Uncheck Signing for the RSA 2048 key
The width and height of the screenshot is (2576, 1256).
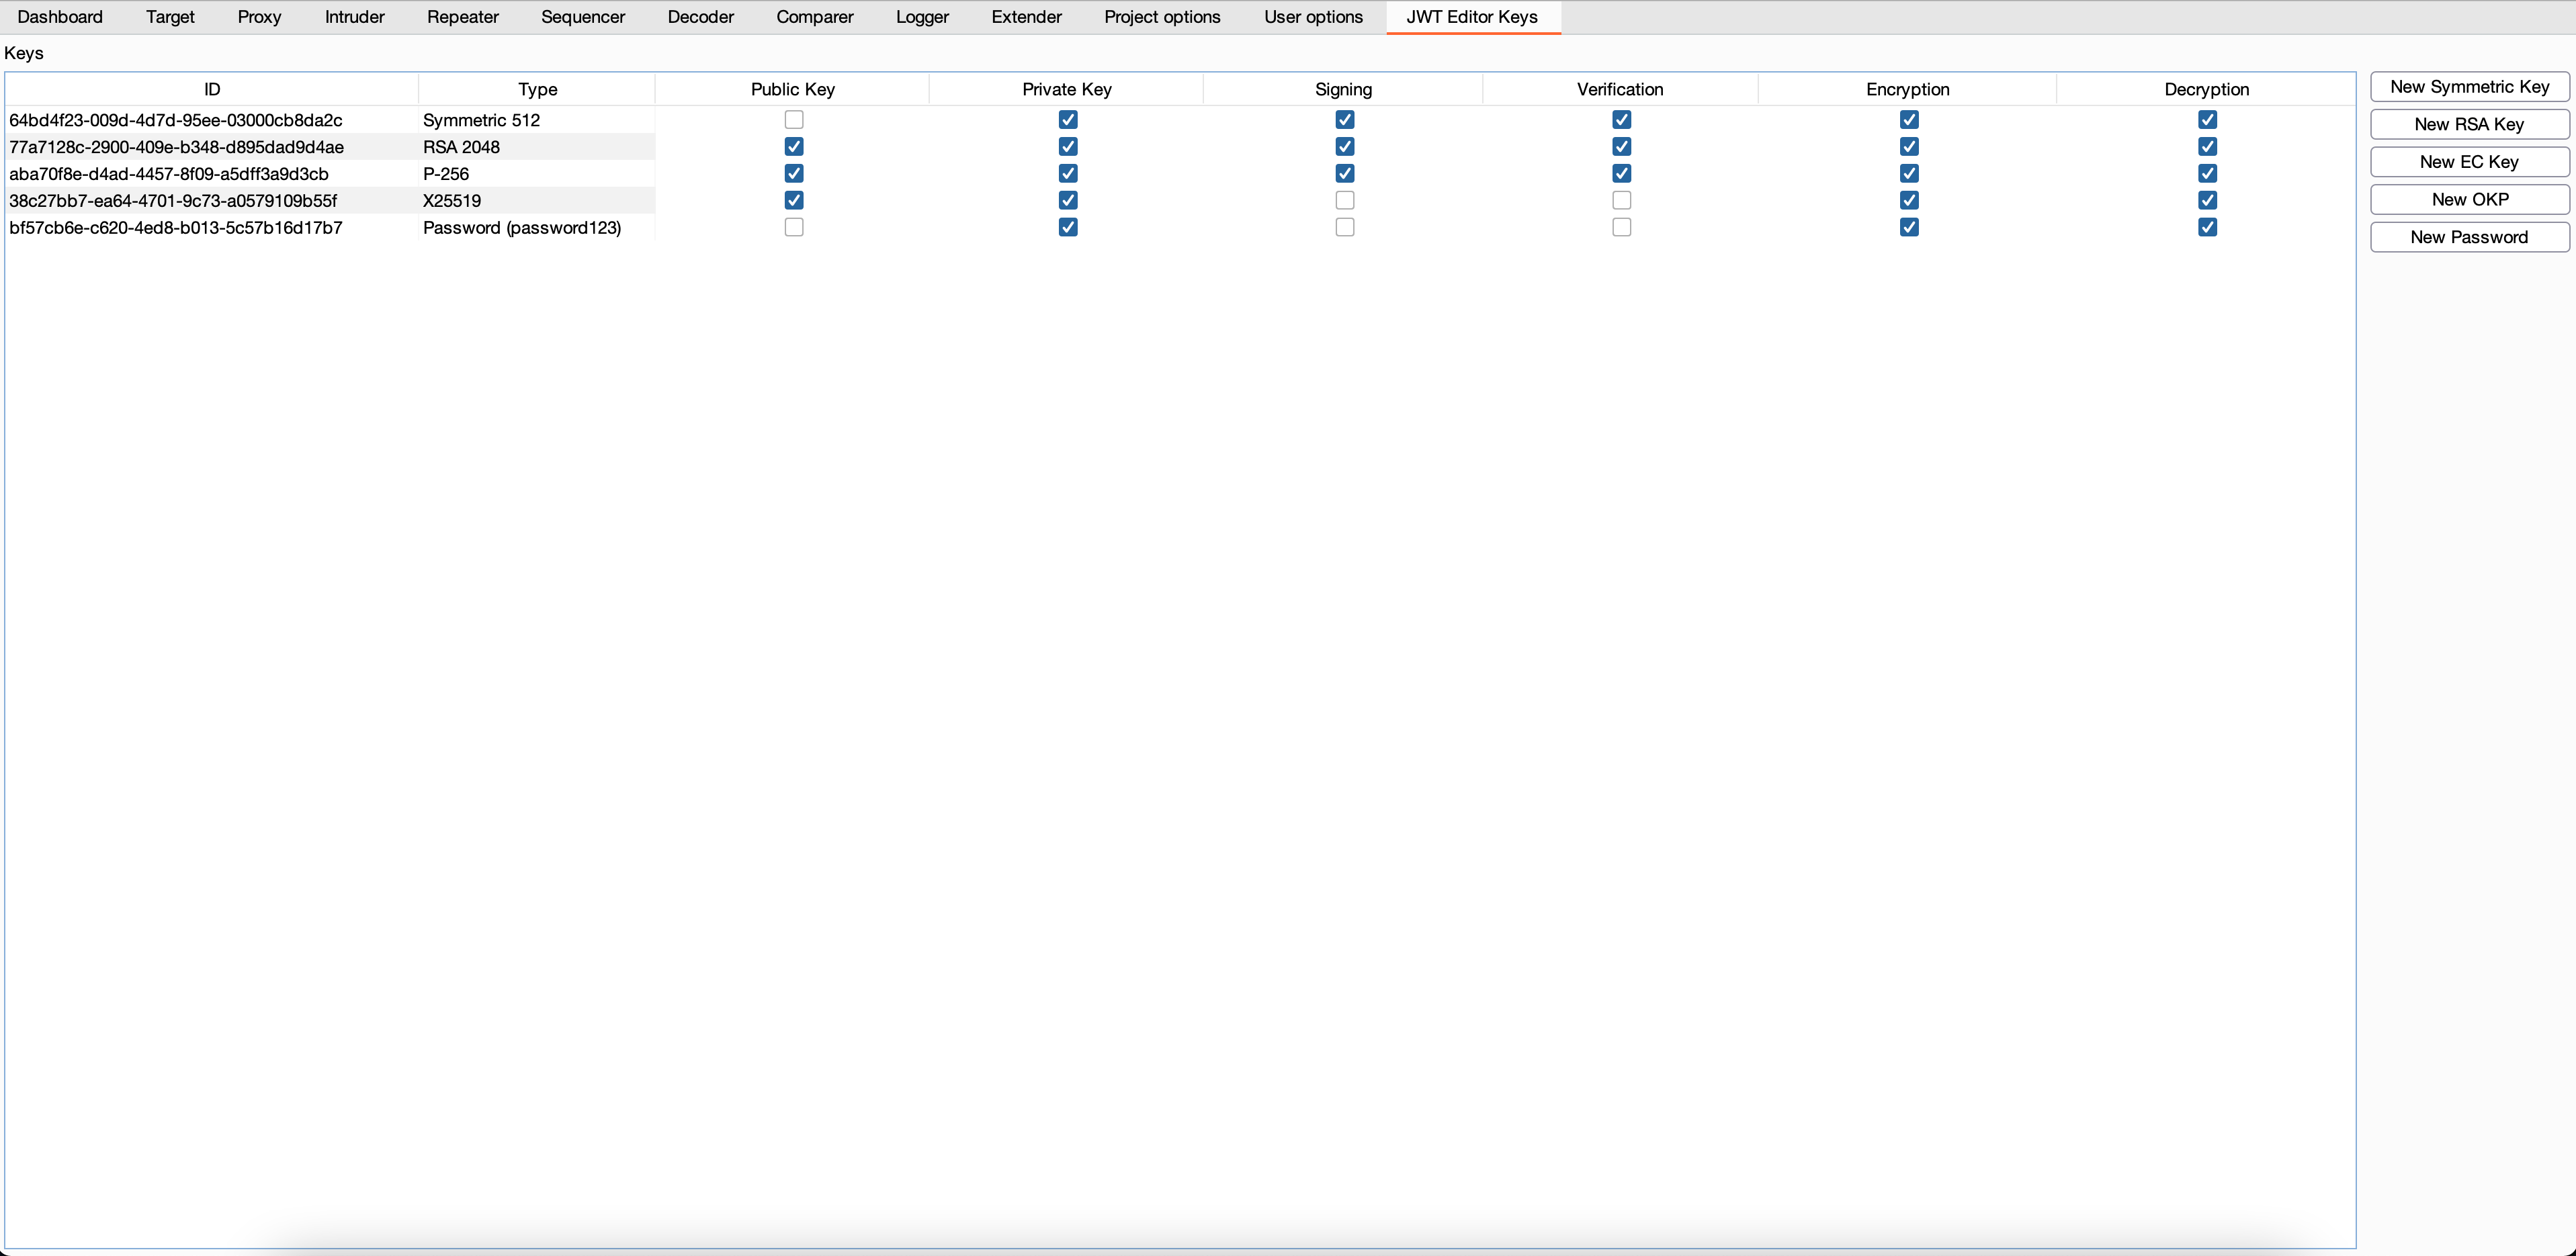(1344, 147)
